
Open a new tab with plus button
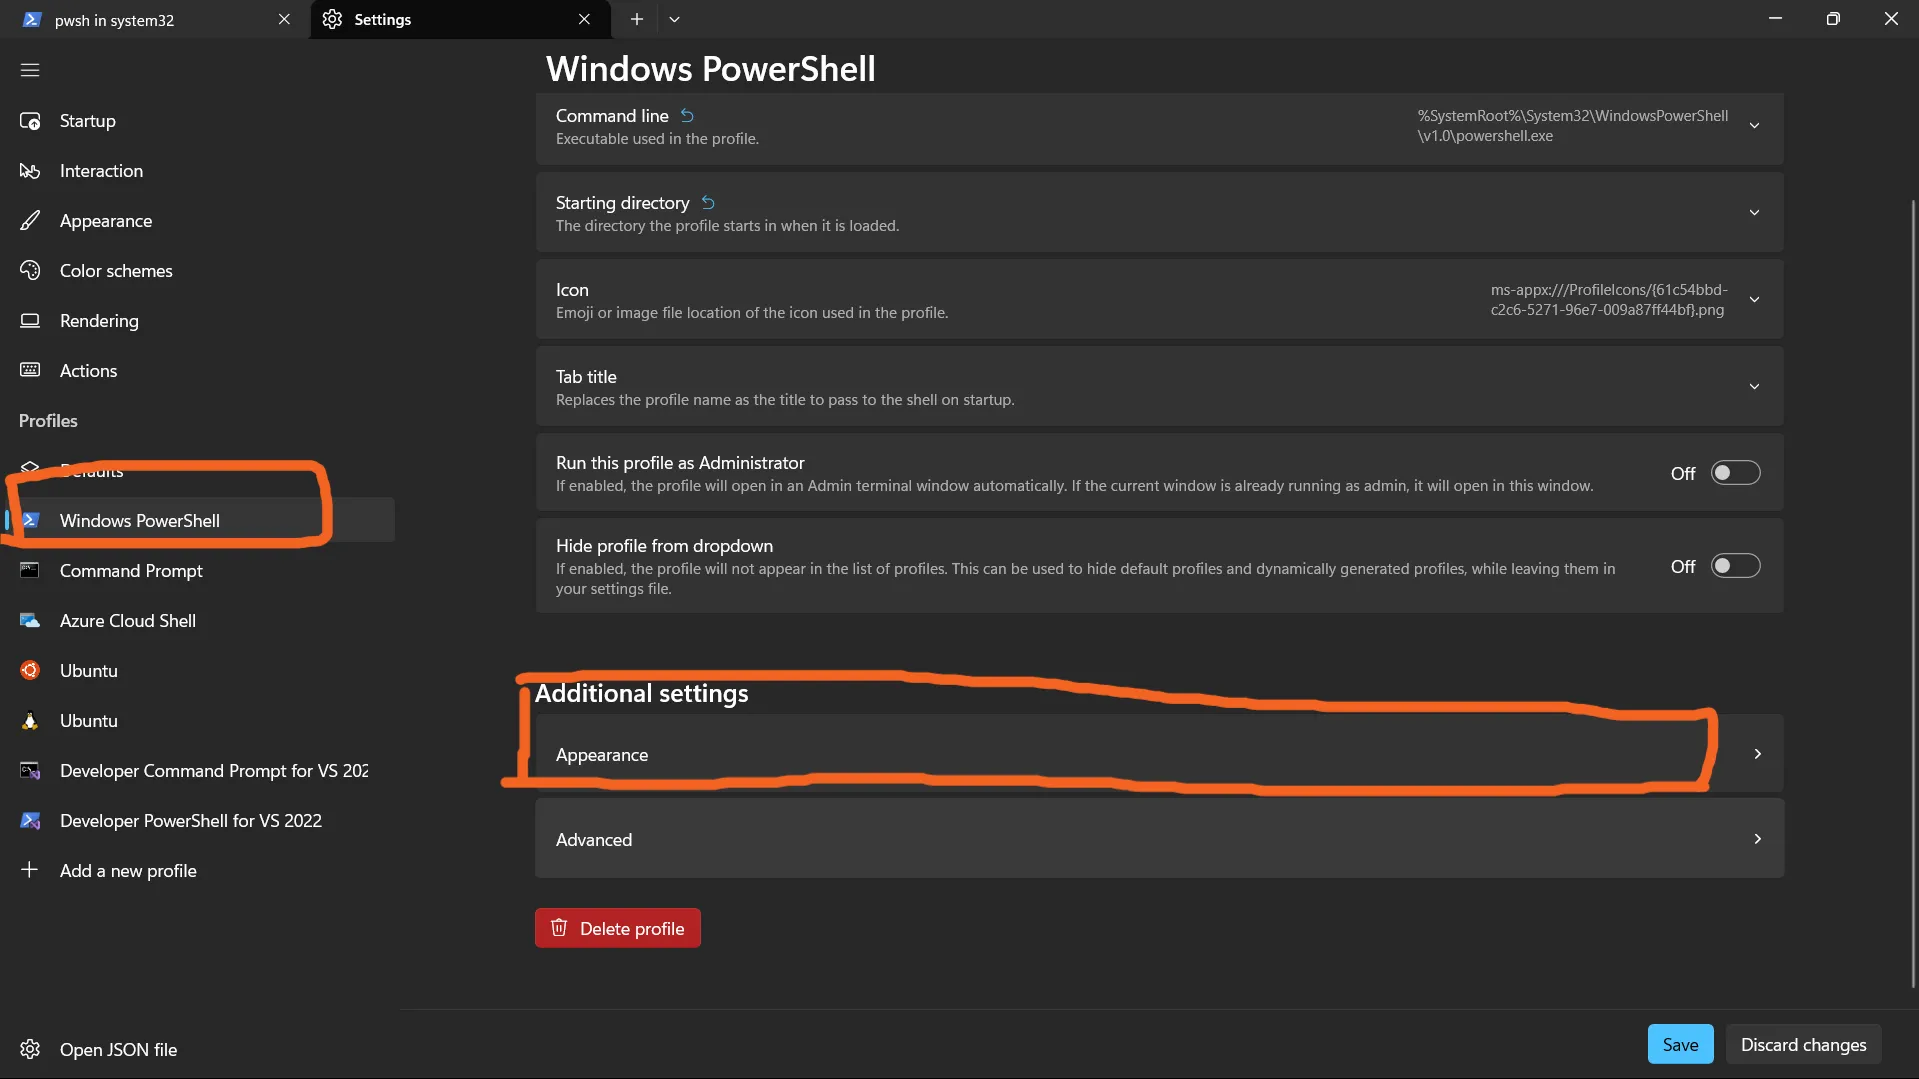(x=636, y=19)
